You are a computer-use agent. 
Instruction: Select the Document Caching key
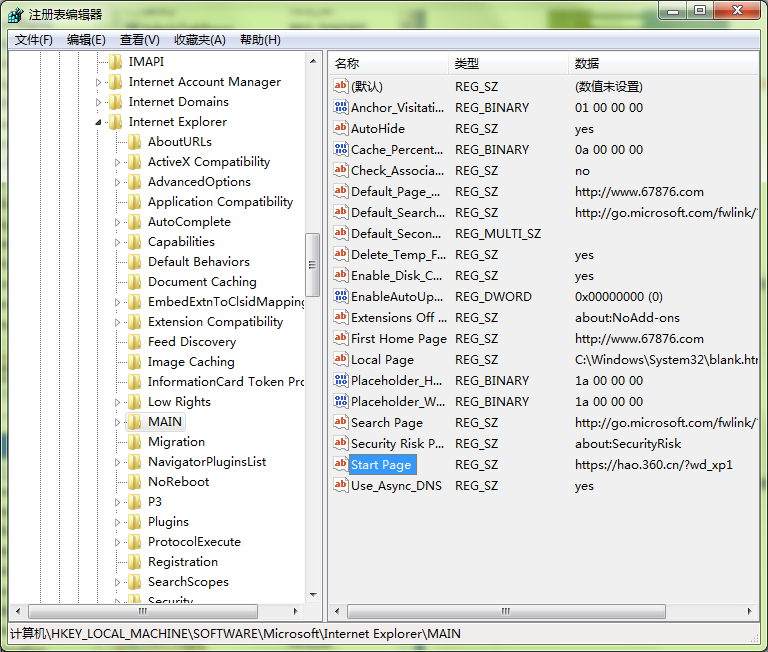(202, 282)
